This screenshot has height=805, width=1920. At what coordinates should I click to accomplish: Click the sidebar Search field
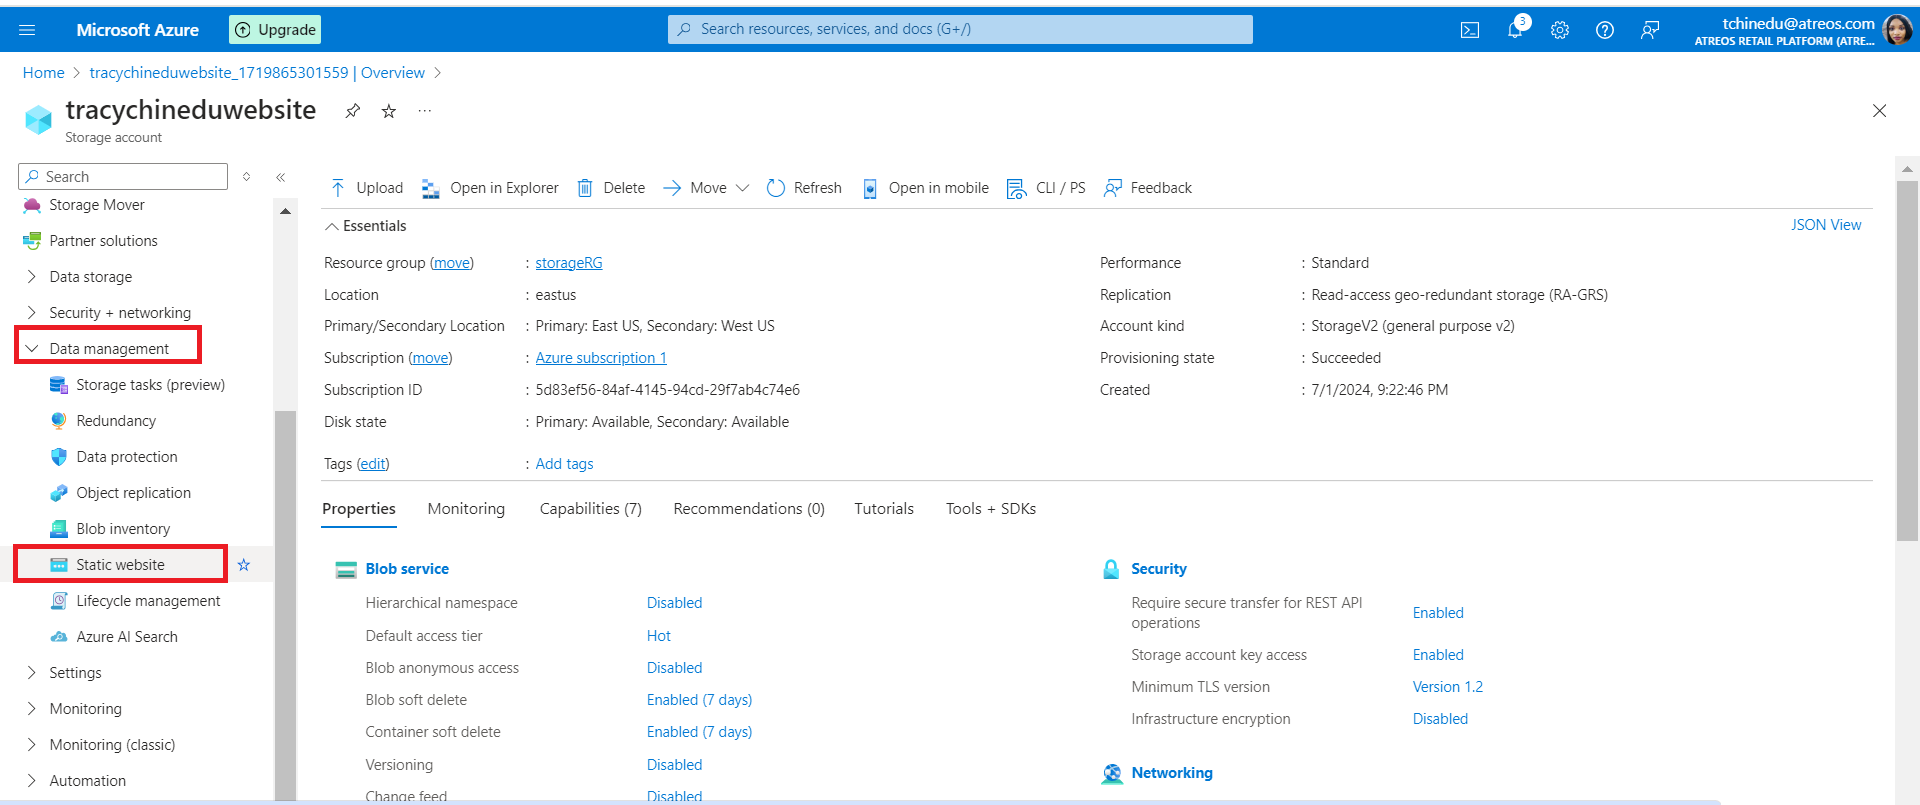[x=123, y=177]
